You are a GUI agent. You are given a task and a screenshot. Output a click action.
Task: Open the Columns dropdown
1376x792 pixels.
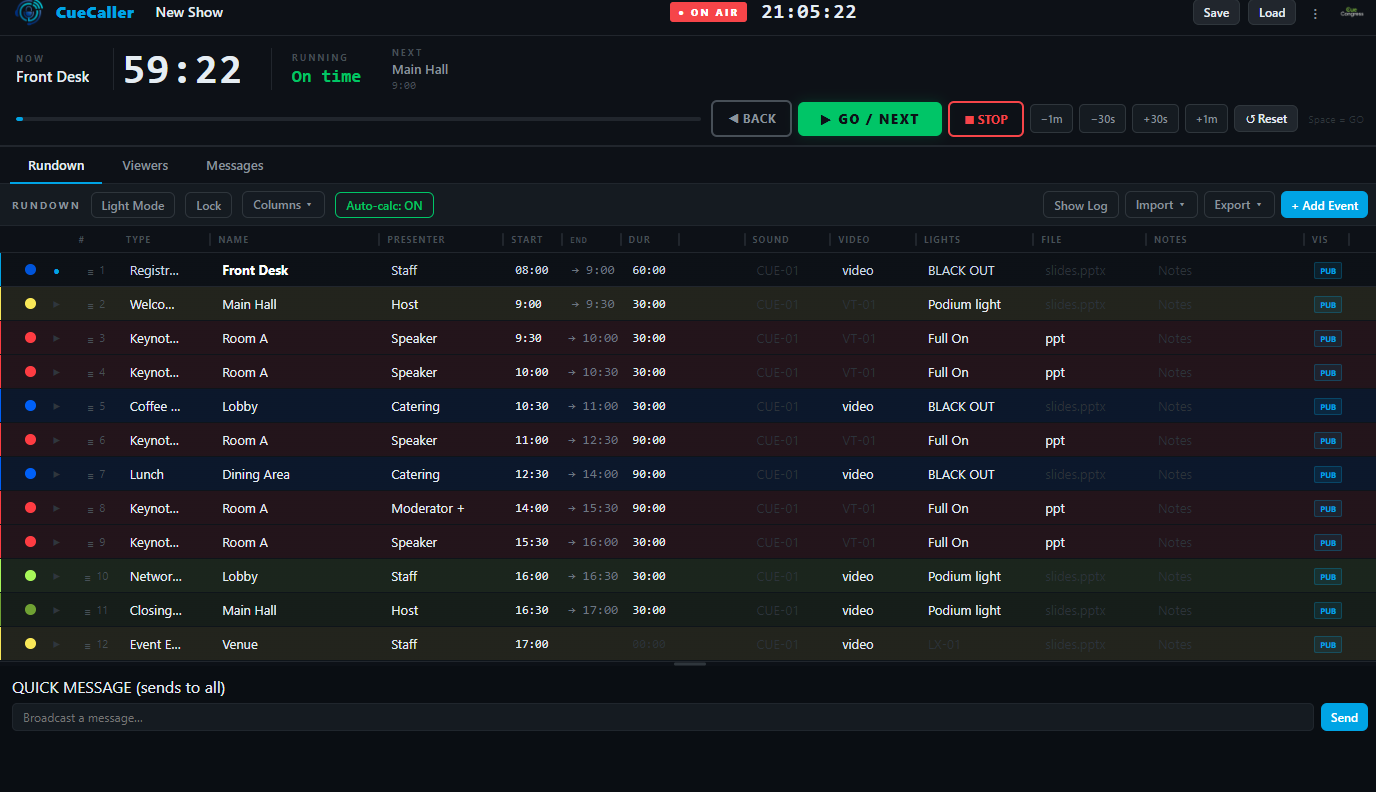[x=283, y=205]
